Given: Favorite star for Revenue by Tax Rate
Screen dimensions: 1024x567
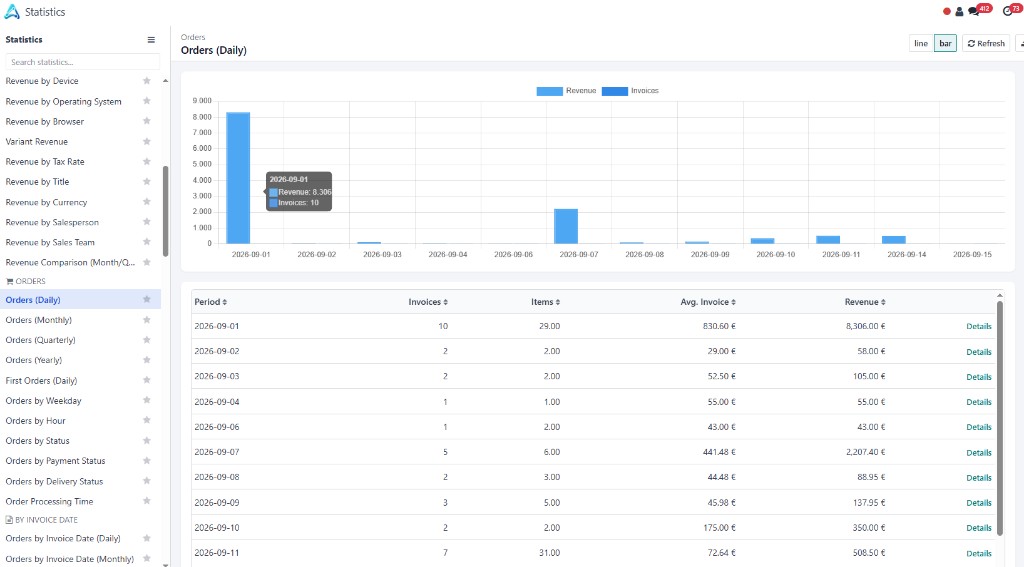Looking at the screenshot, I should tap(146, 161).
